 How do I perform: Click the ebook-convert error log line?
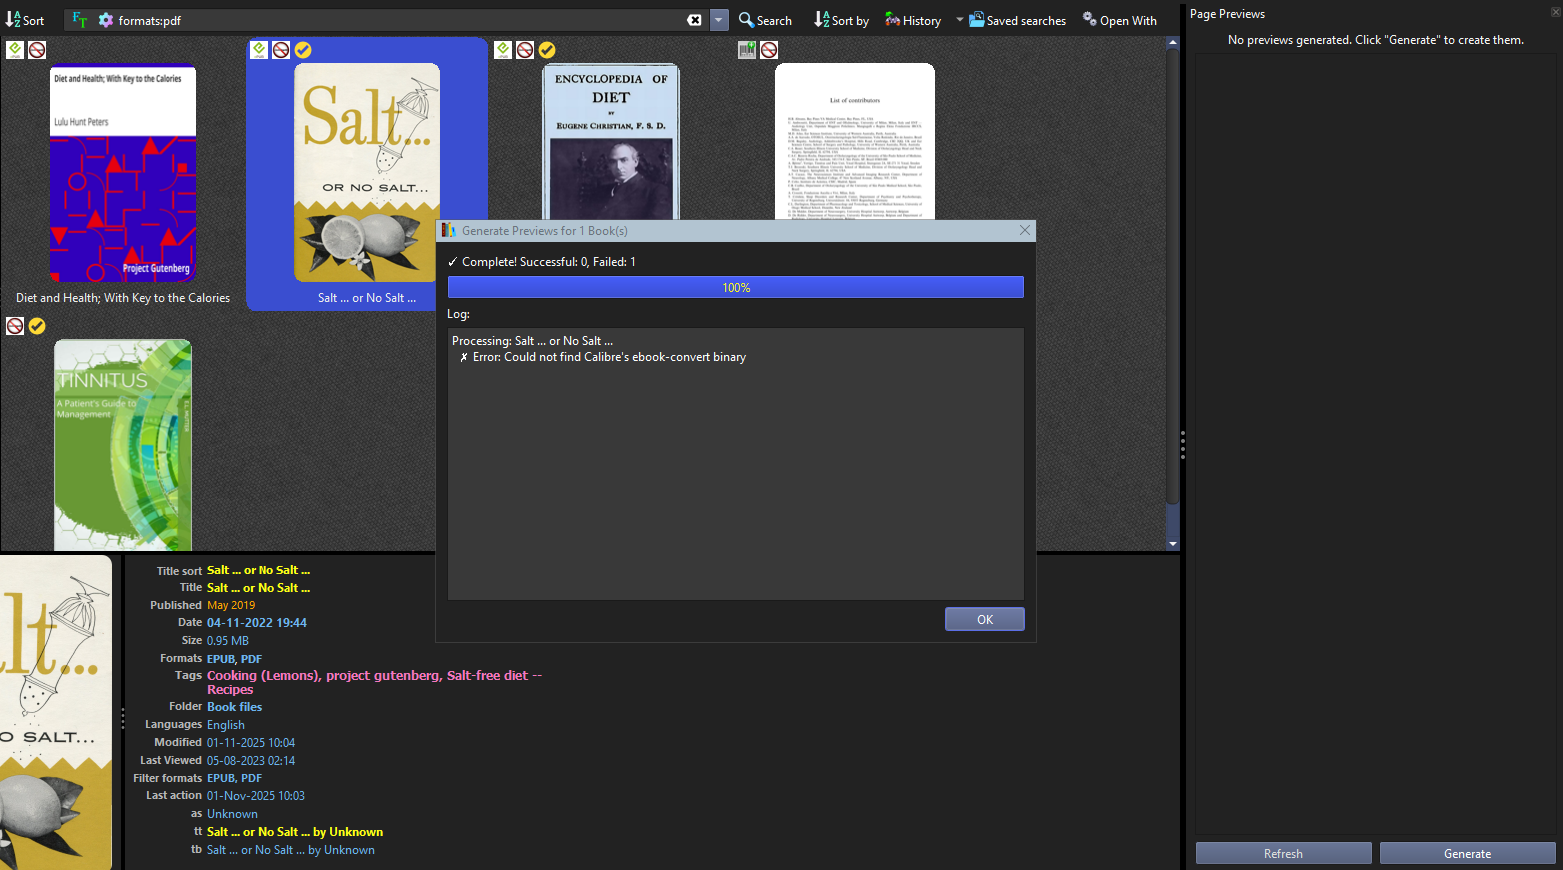603,357
